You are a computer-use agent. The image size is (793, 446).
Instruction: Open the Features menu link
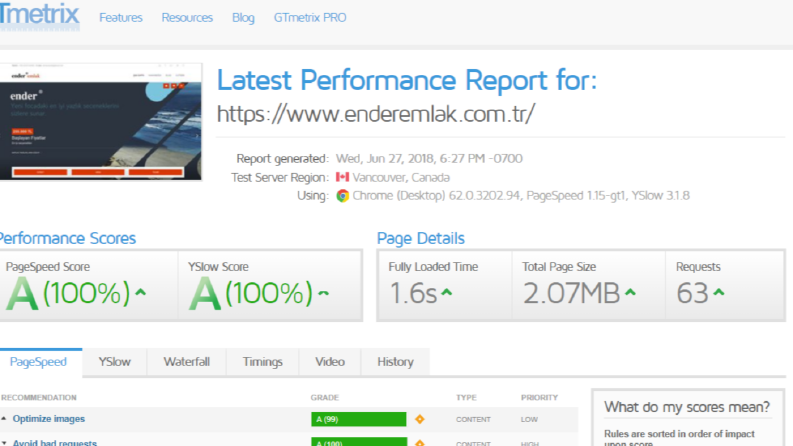[121, 18]
